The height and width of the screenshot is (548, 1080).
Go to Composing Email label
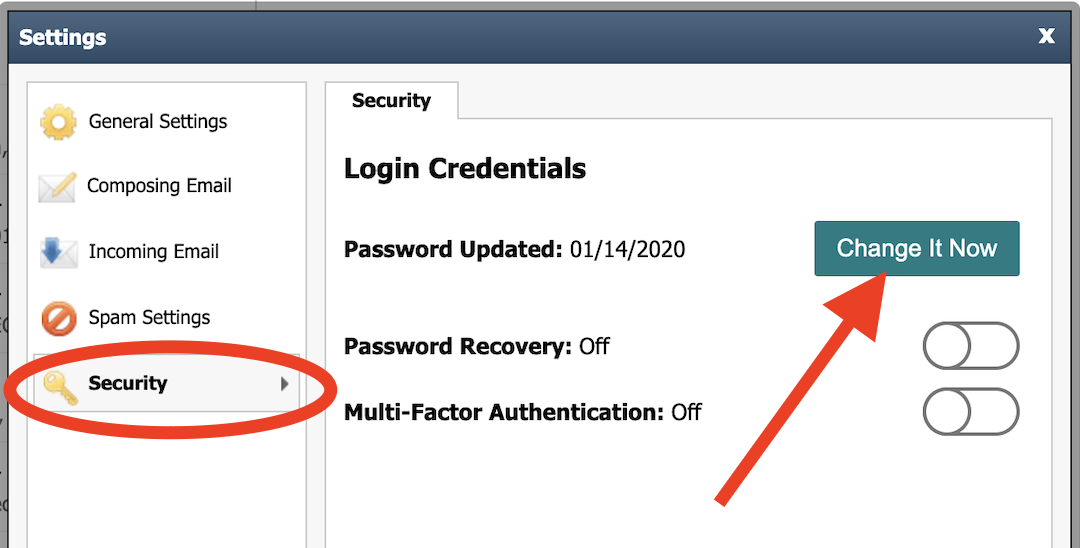click(159, 186)
